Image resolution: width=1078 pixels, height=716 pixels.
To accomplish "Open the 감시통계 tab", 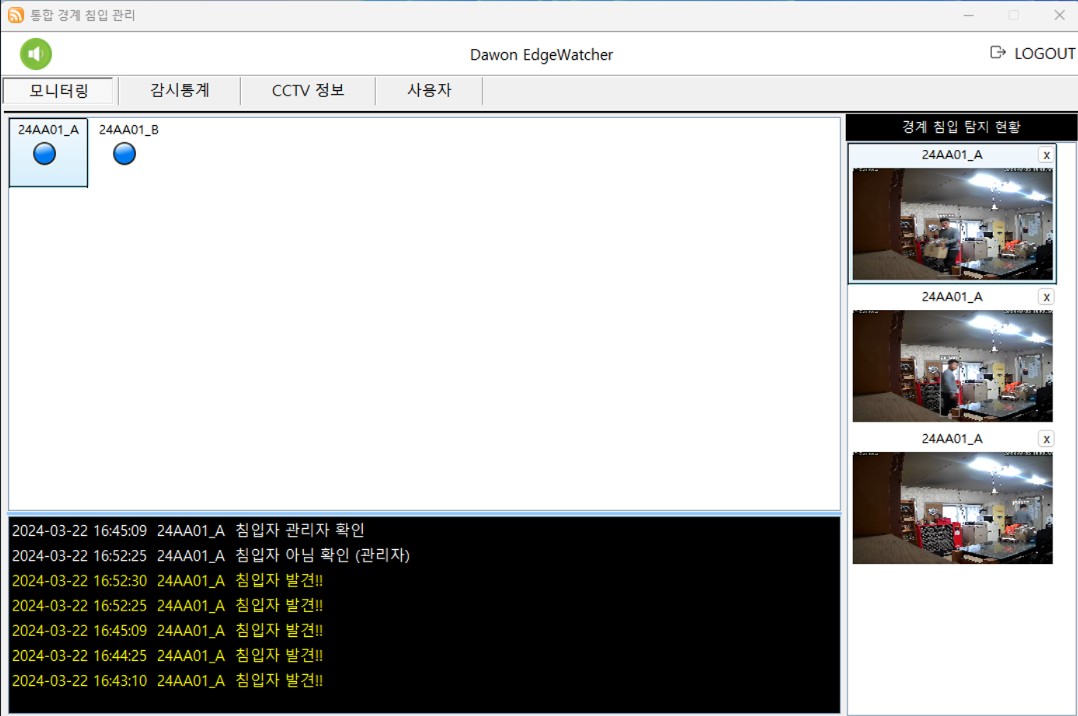I will 180,91.
